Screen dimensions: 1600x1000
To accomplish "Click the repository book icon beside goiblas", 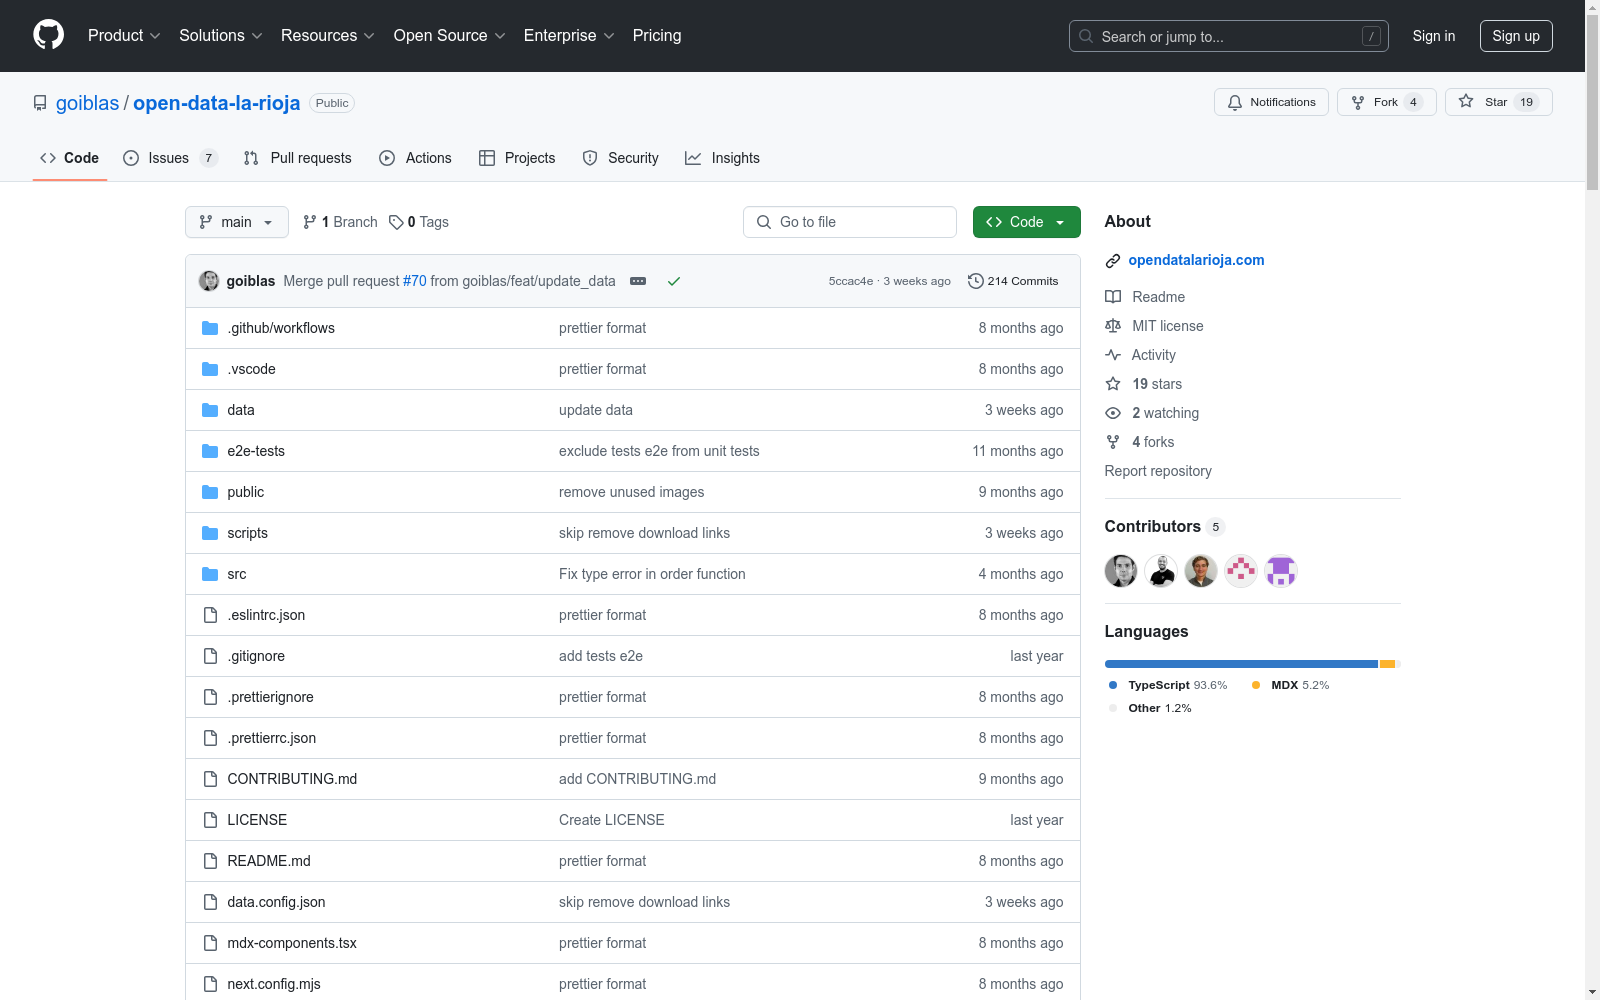I will click(x=40, y=103).
